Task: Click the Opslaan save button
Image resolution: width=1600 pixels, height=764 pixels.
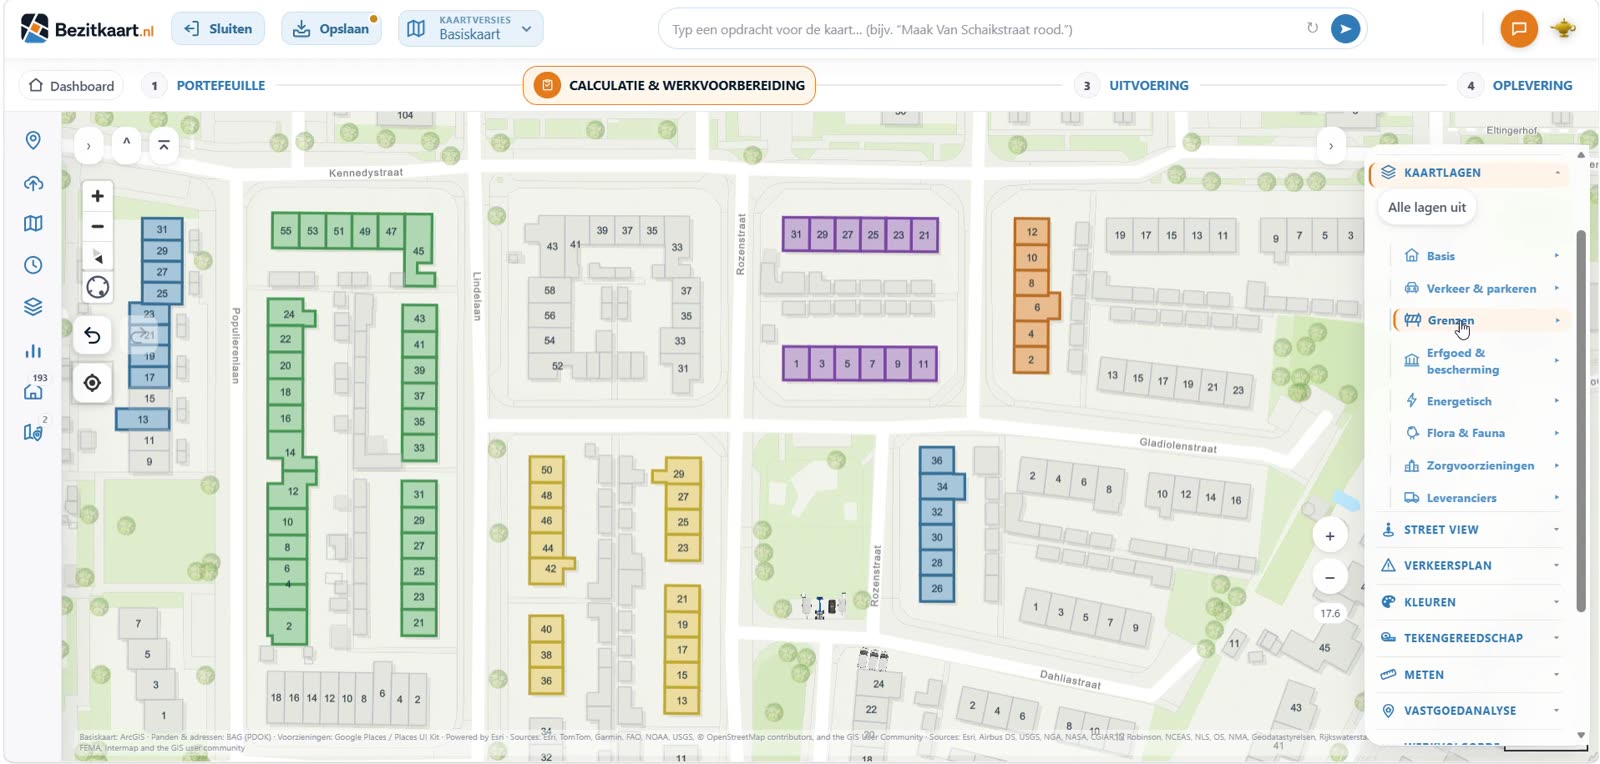Action: pyautogui.click(x=331, y=29)
